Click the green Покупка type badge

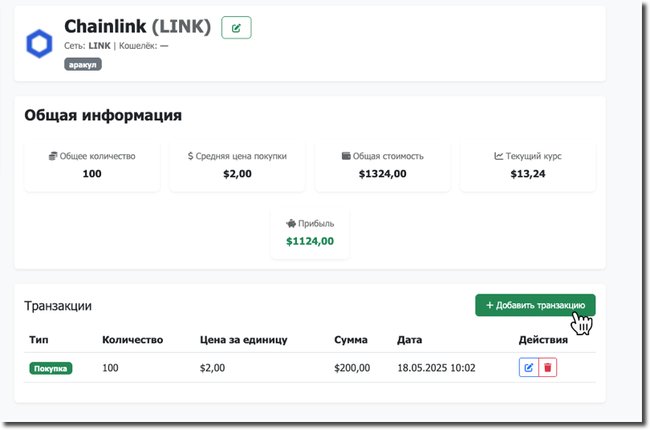pos(51,368)
